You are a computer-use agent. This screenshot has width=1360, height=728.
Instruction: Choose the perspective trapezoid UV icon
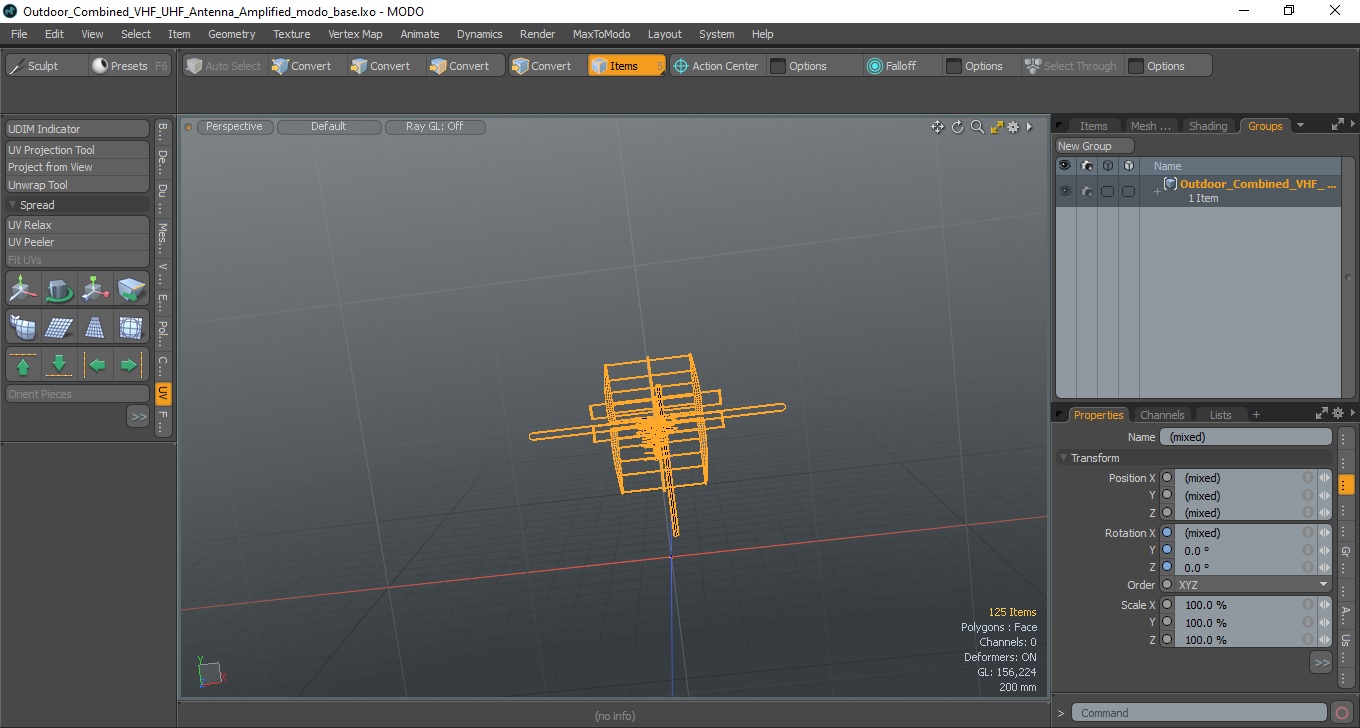click(96, 327)
